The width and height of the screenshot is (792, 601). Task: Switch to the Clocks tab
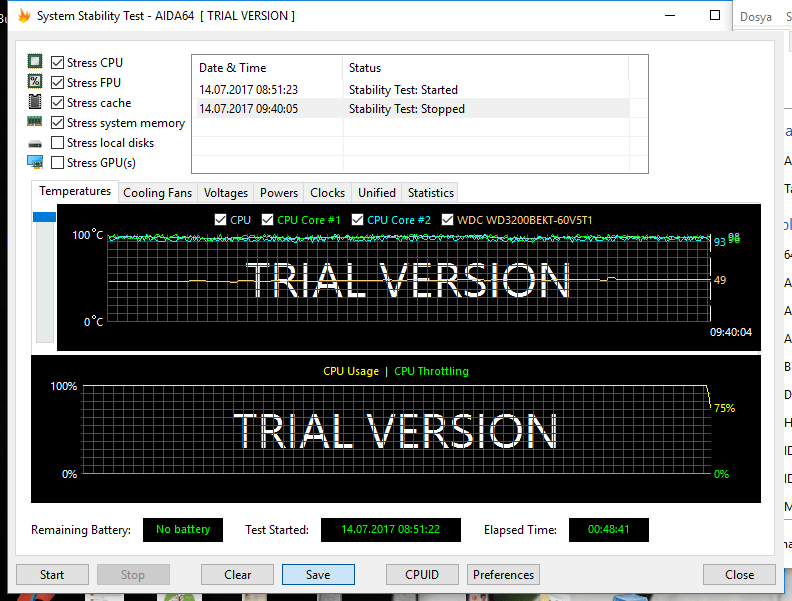tap(327, 193)
